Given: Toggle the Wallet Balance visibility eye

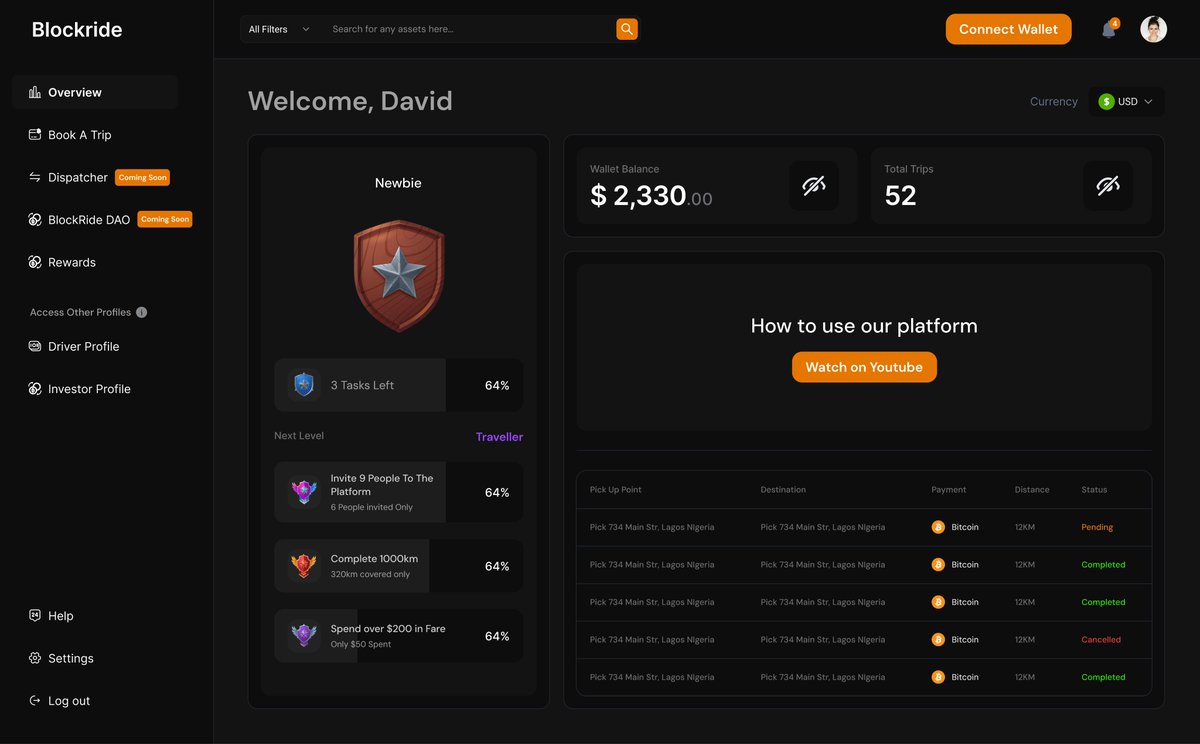Looking at the screenshot, I should coord(814,186).
